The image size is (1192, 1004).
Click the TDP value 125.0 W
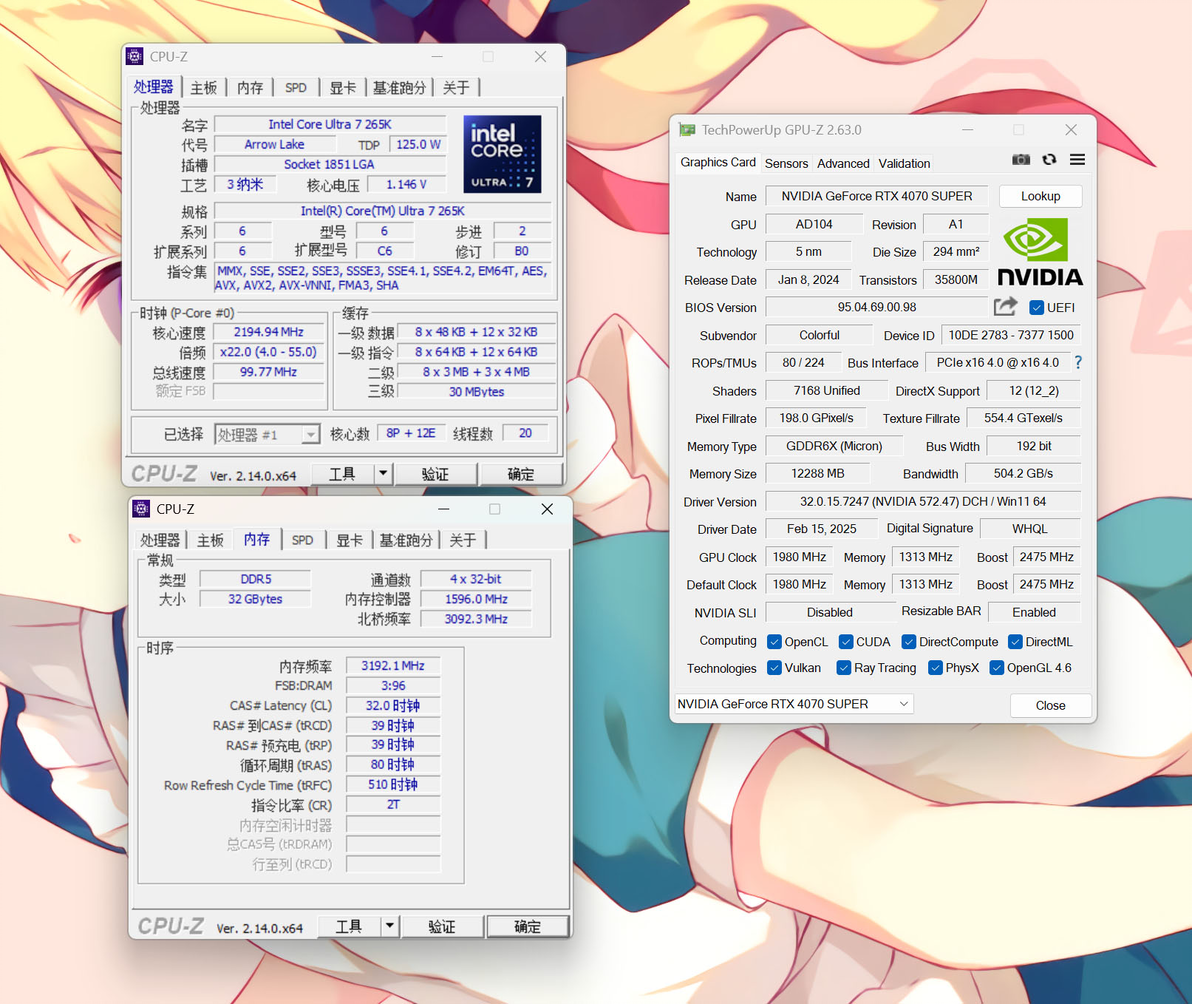tap(418, 144)
